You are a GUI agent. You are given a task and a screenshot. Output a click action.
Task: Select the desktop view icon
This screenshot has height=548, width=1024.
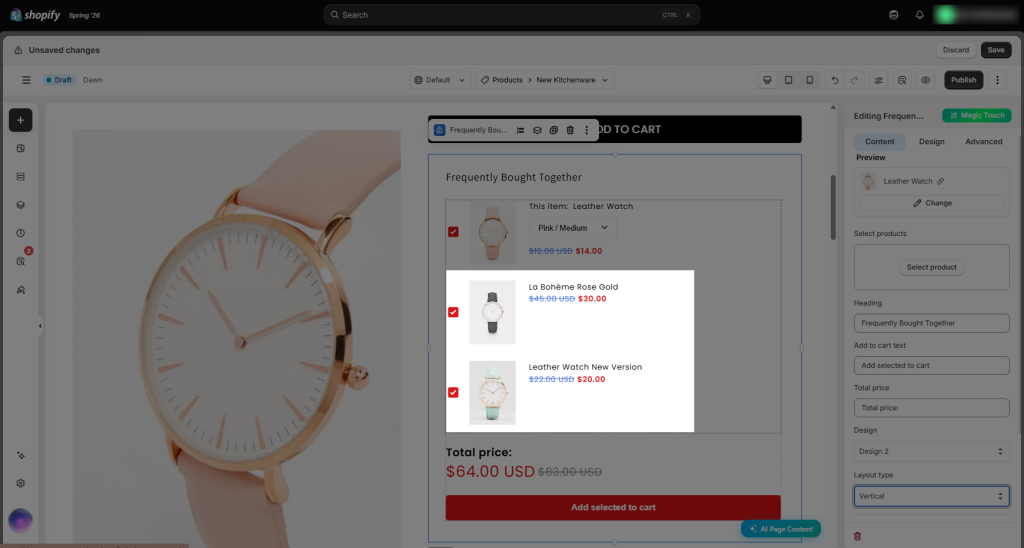point(767,80)
